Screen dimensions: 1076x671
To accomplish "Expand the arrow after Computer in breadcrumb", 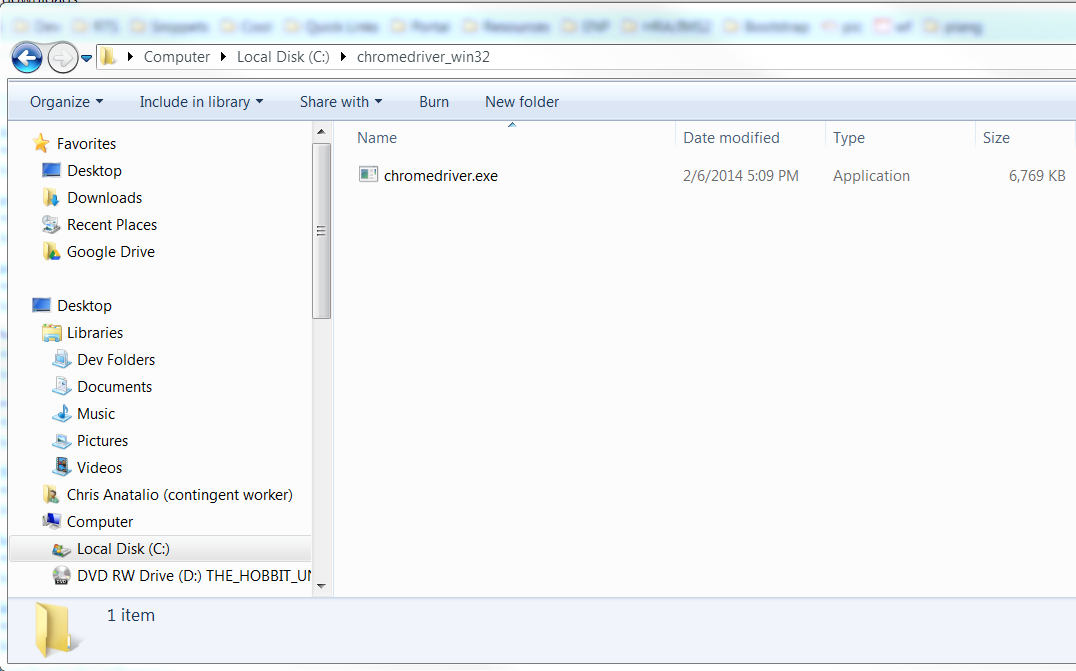I will coord(223,57).
